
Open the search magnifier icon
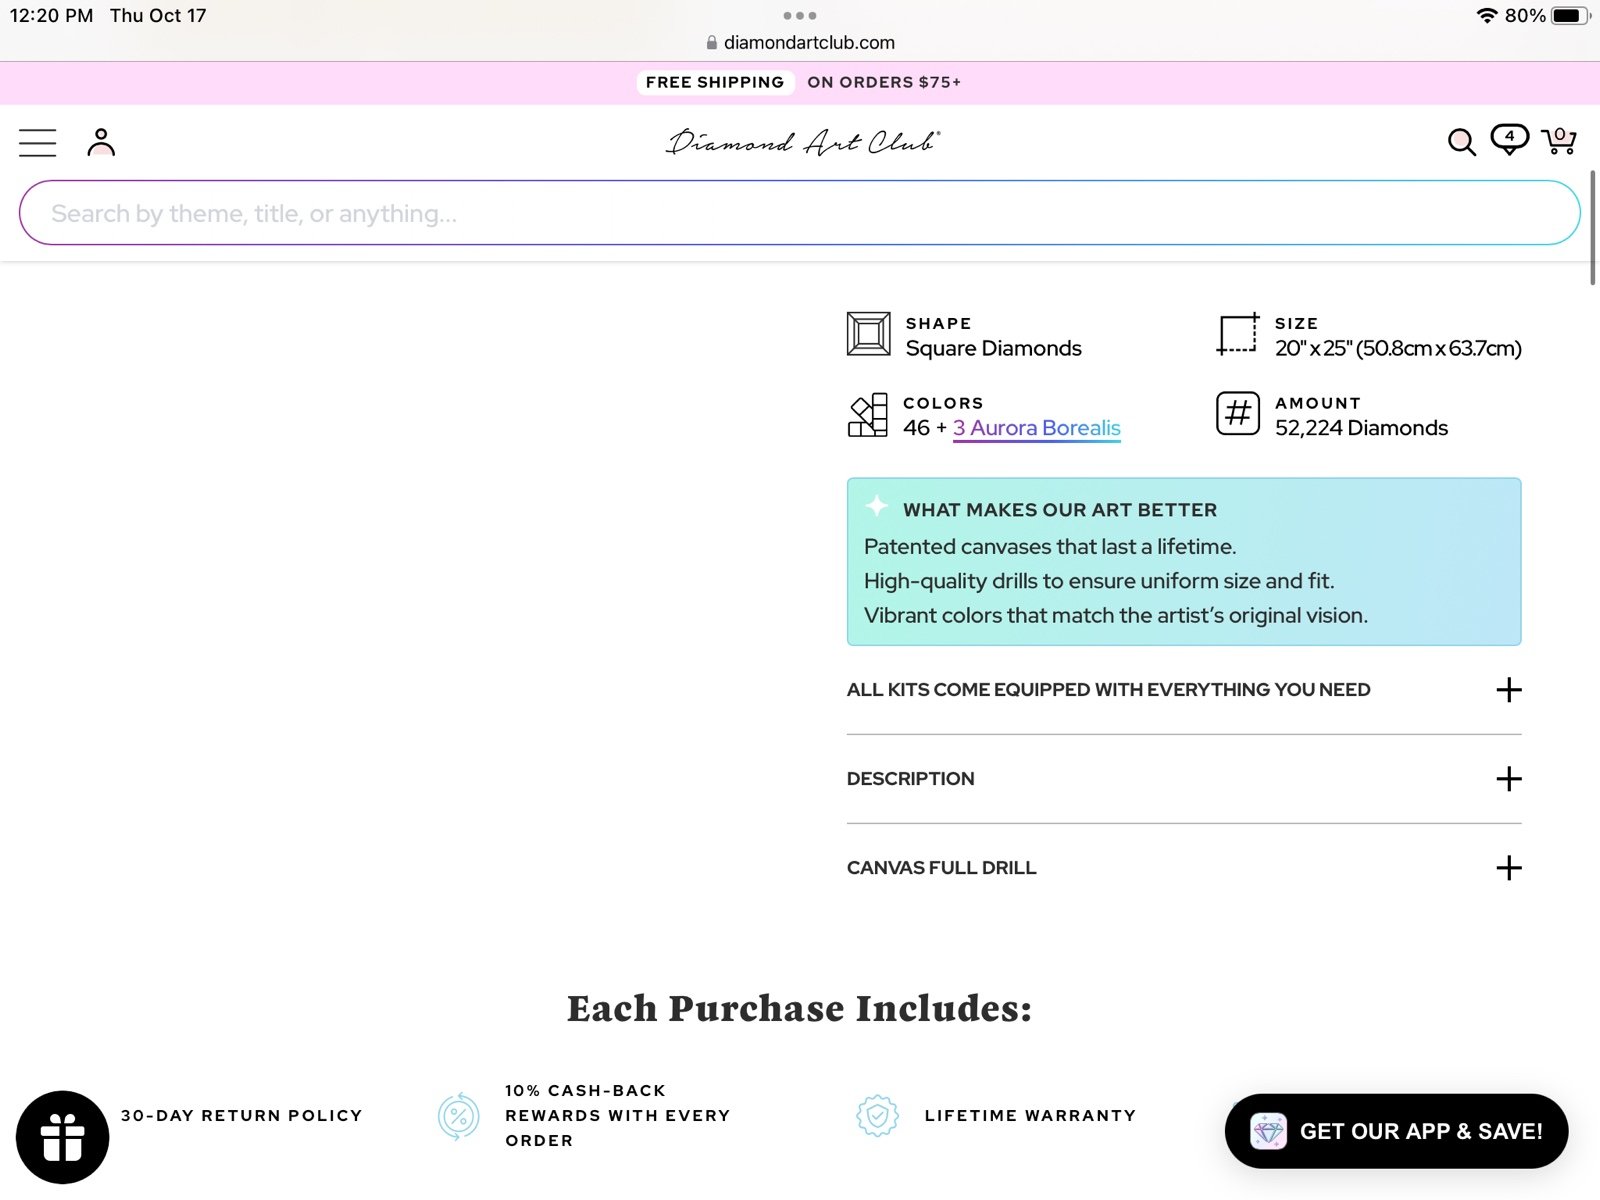(x=1461, y=142)
